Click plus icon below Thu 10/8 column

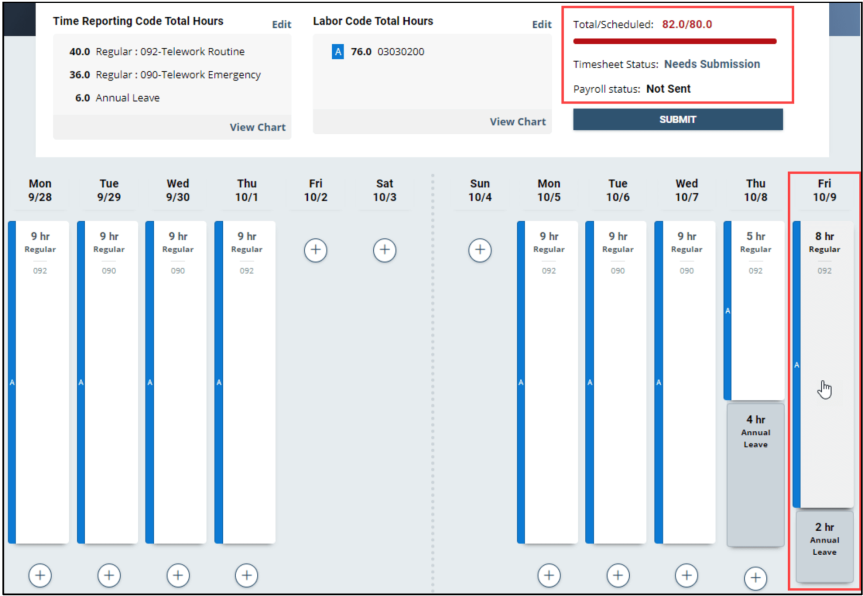pos(755,578)
